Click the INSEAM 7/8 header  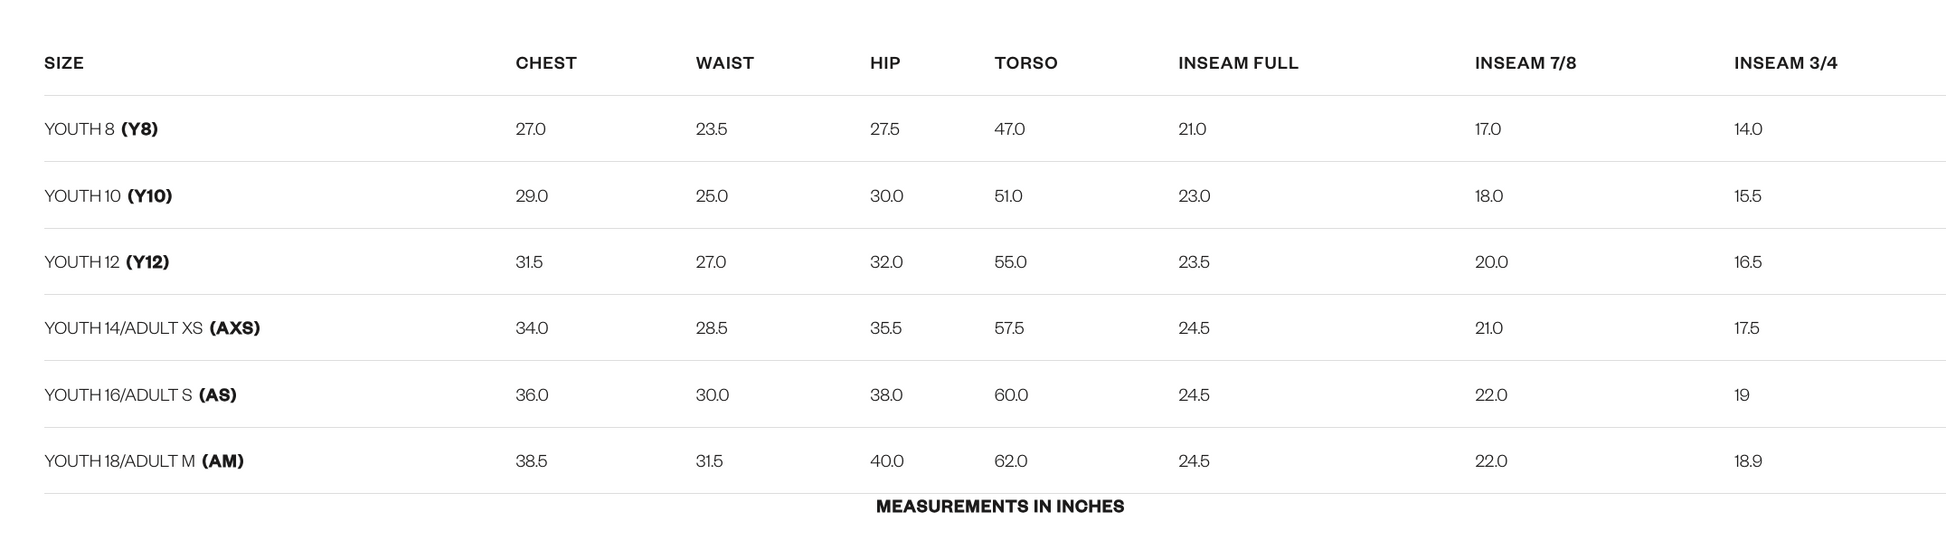click(x=1525, y=63)
